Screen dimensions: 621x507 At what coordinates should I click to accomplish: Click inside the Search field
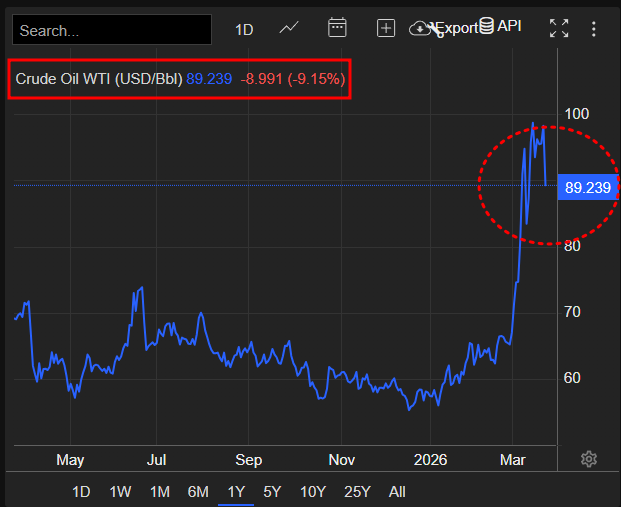click(112, 30)
